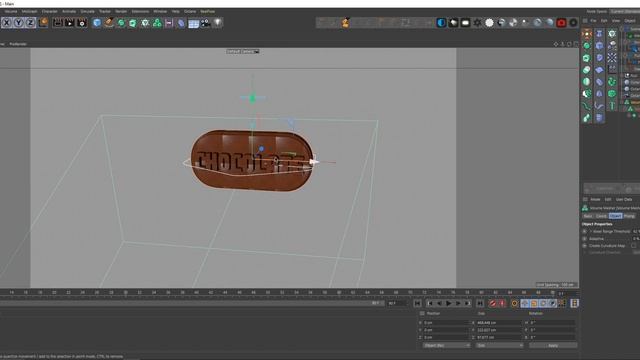Toggle the X axis lock
640x360 pixels.
[7, 23]
